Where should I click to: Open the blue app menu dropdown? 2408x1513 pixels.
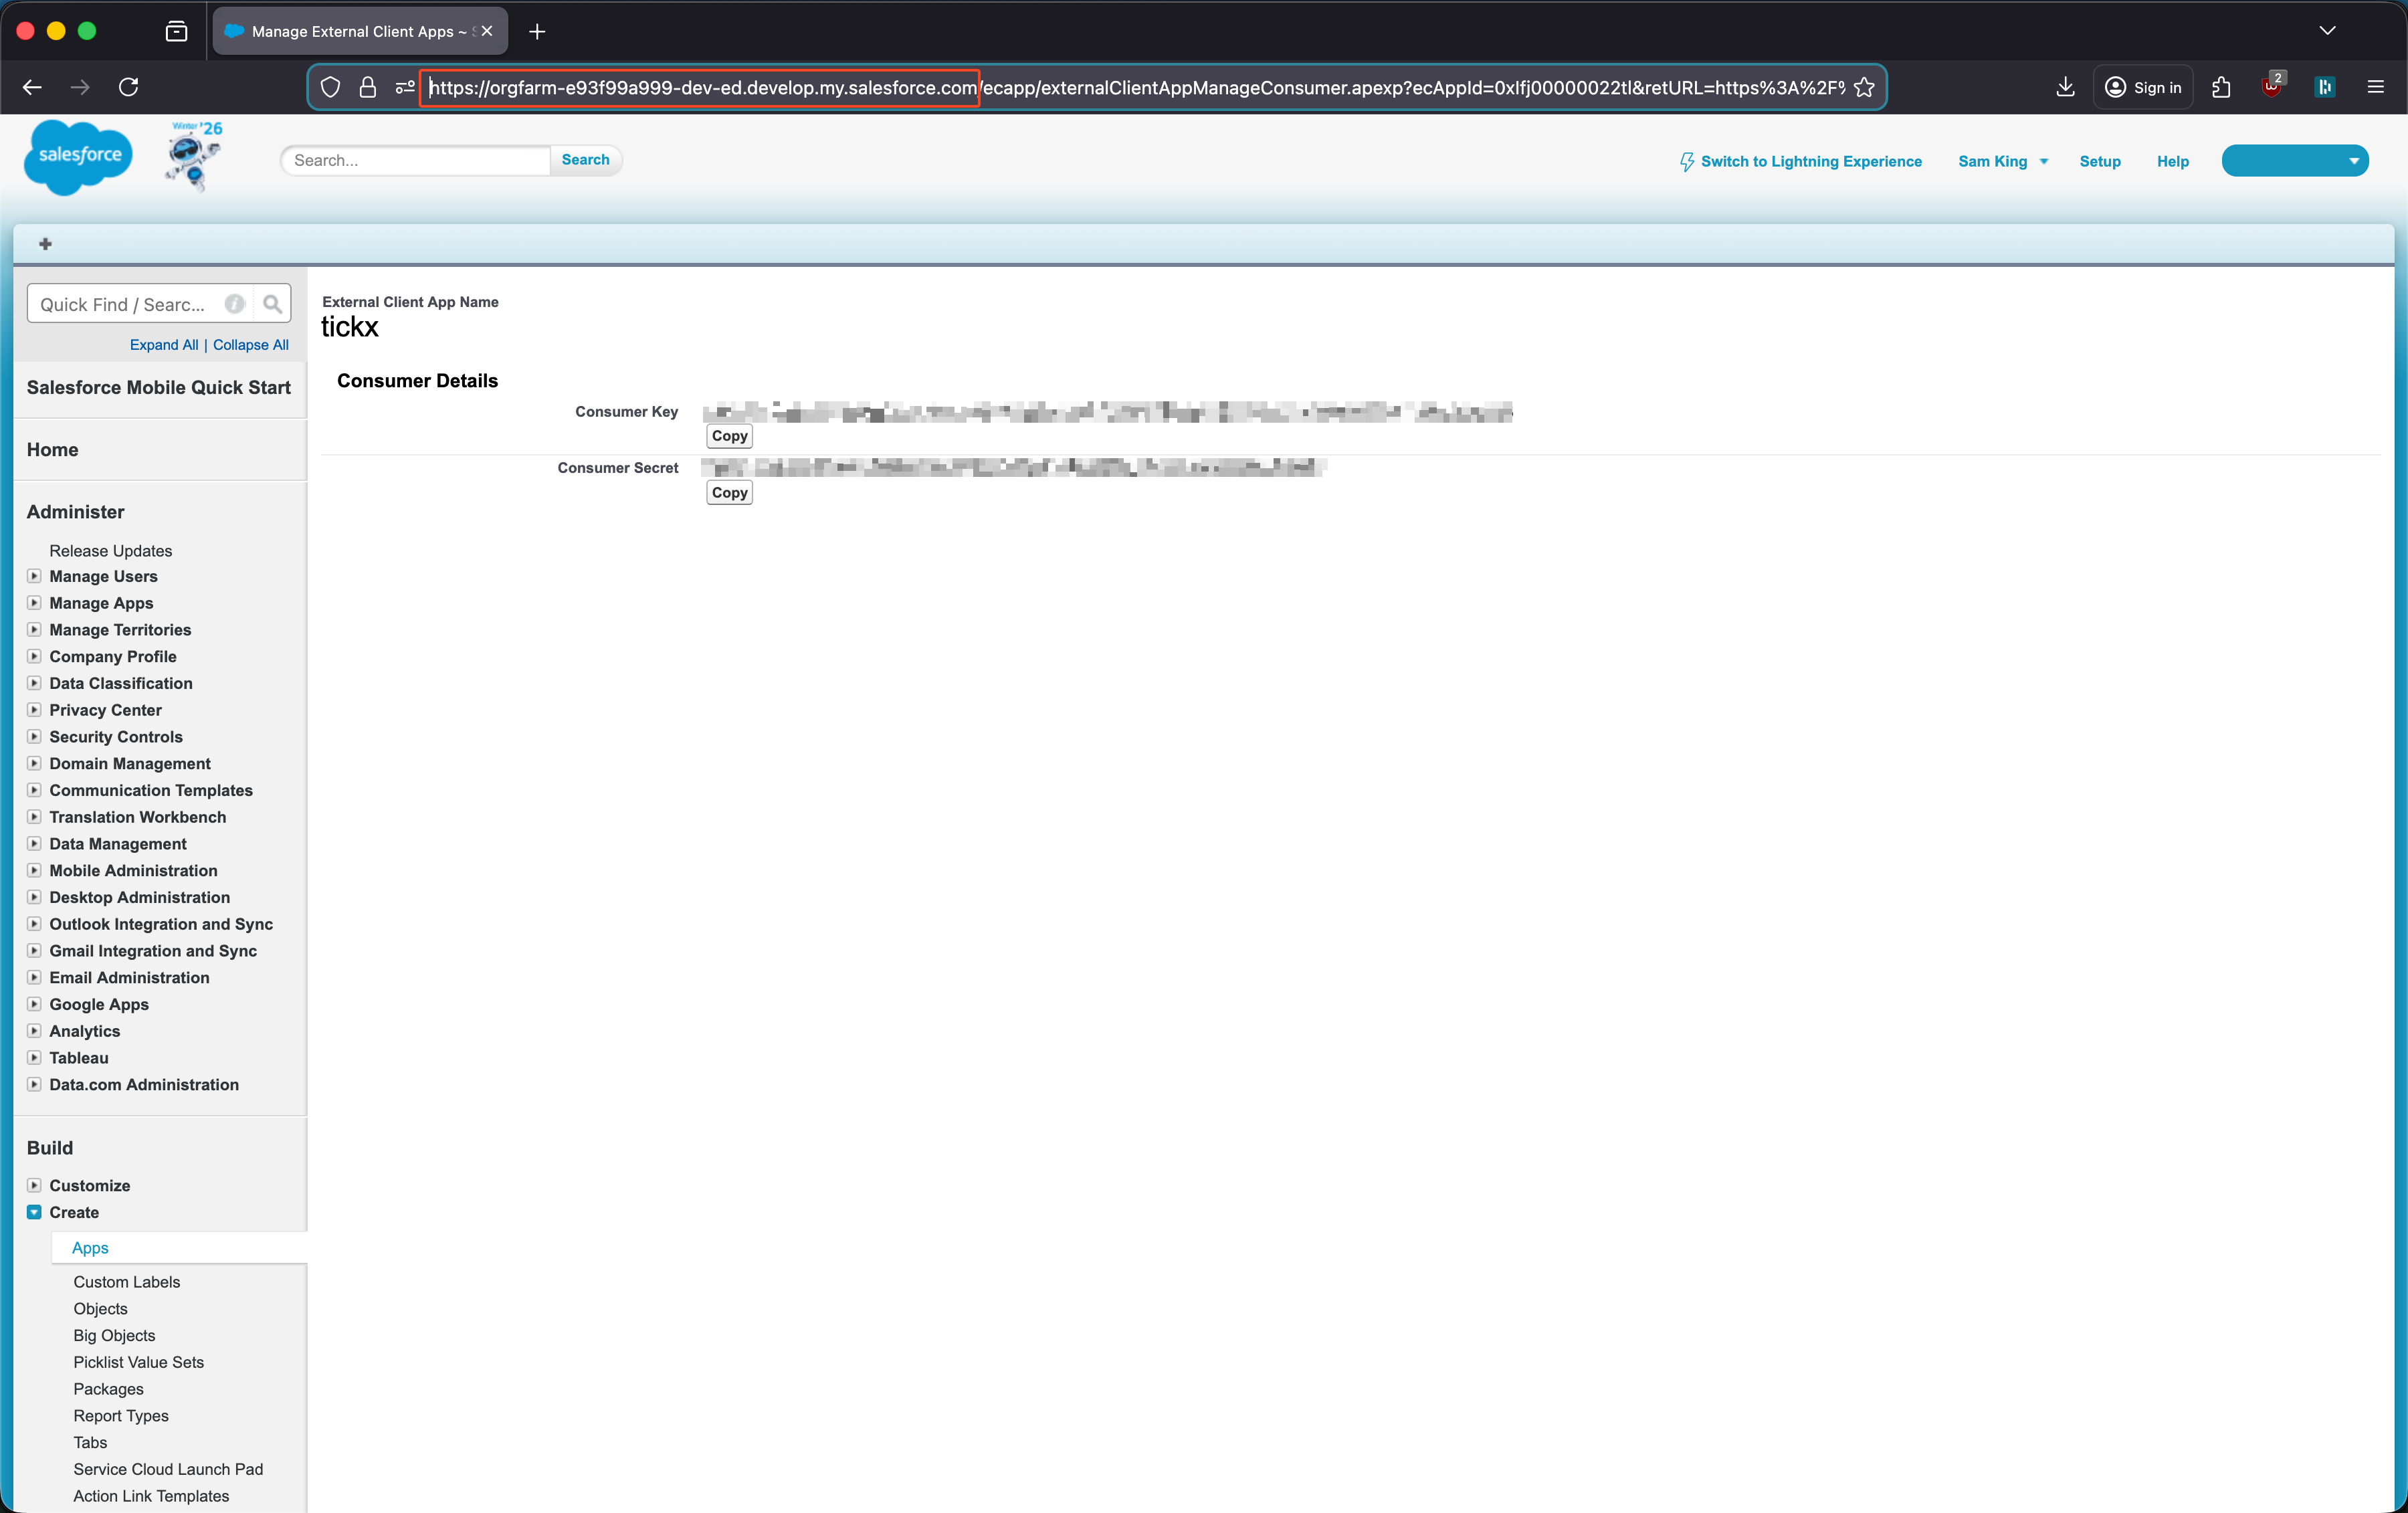point(2294,161)
